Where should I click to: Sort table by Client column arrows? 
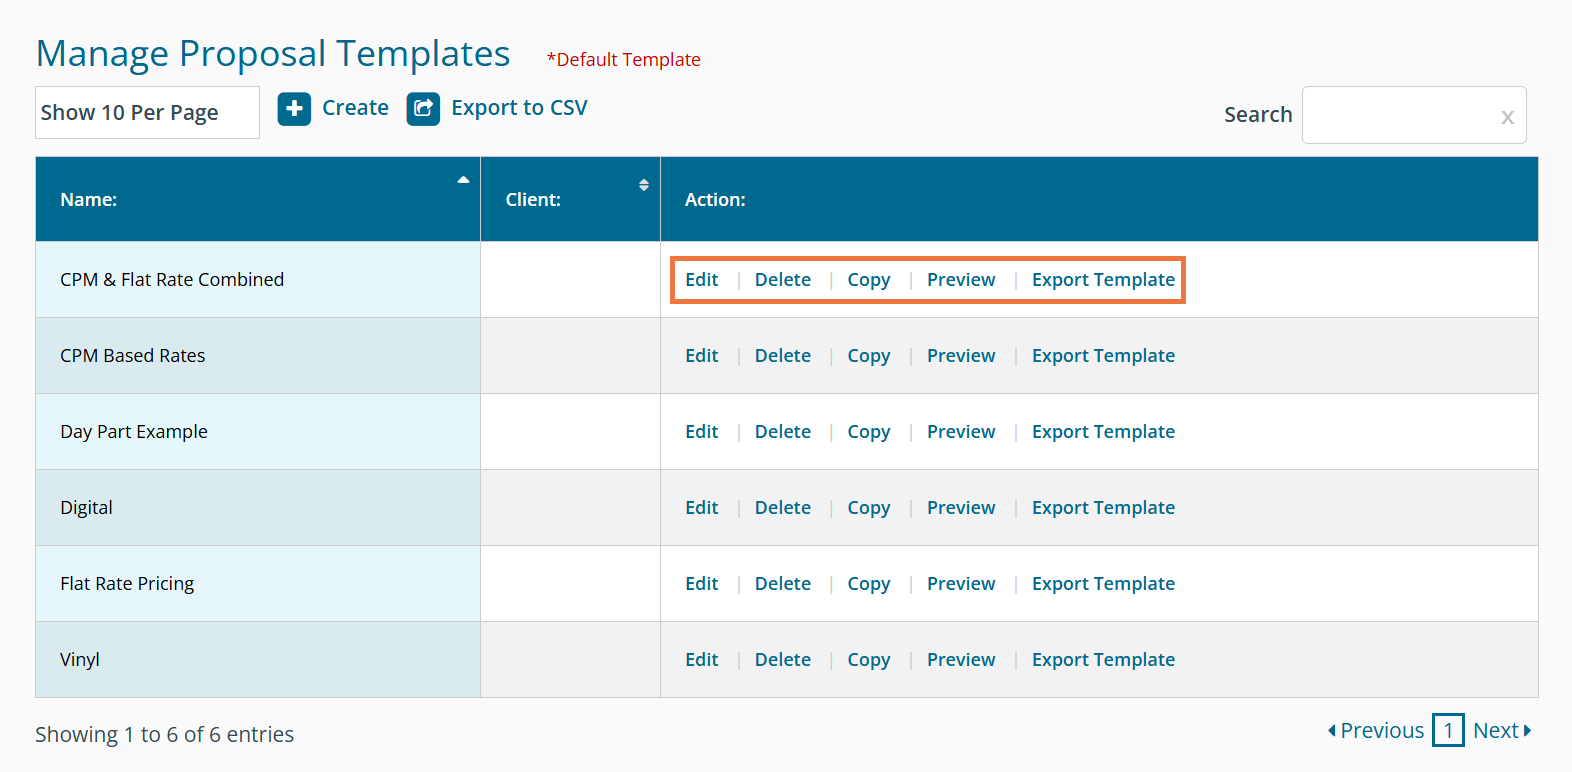(x=643, y=185)
